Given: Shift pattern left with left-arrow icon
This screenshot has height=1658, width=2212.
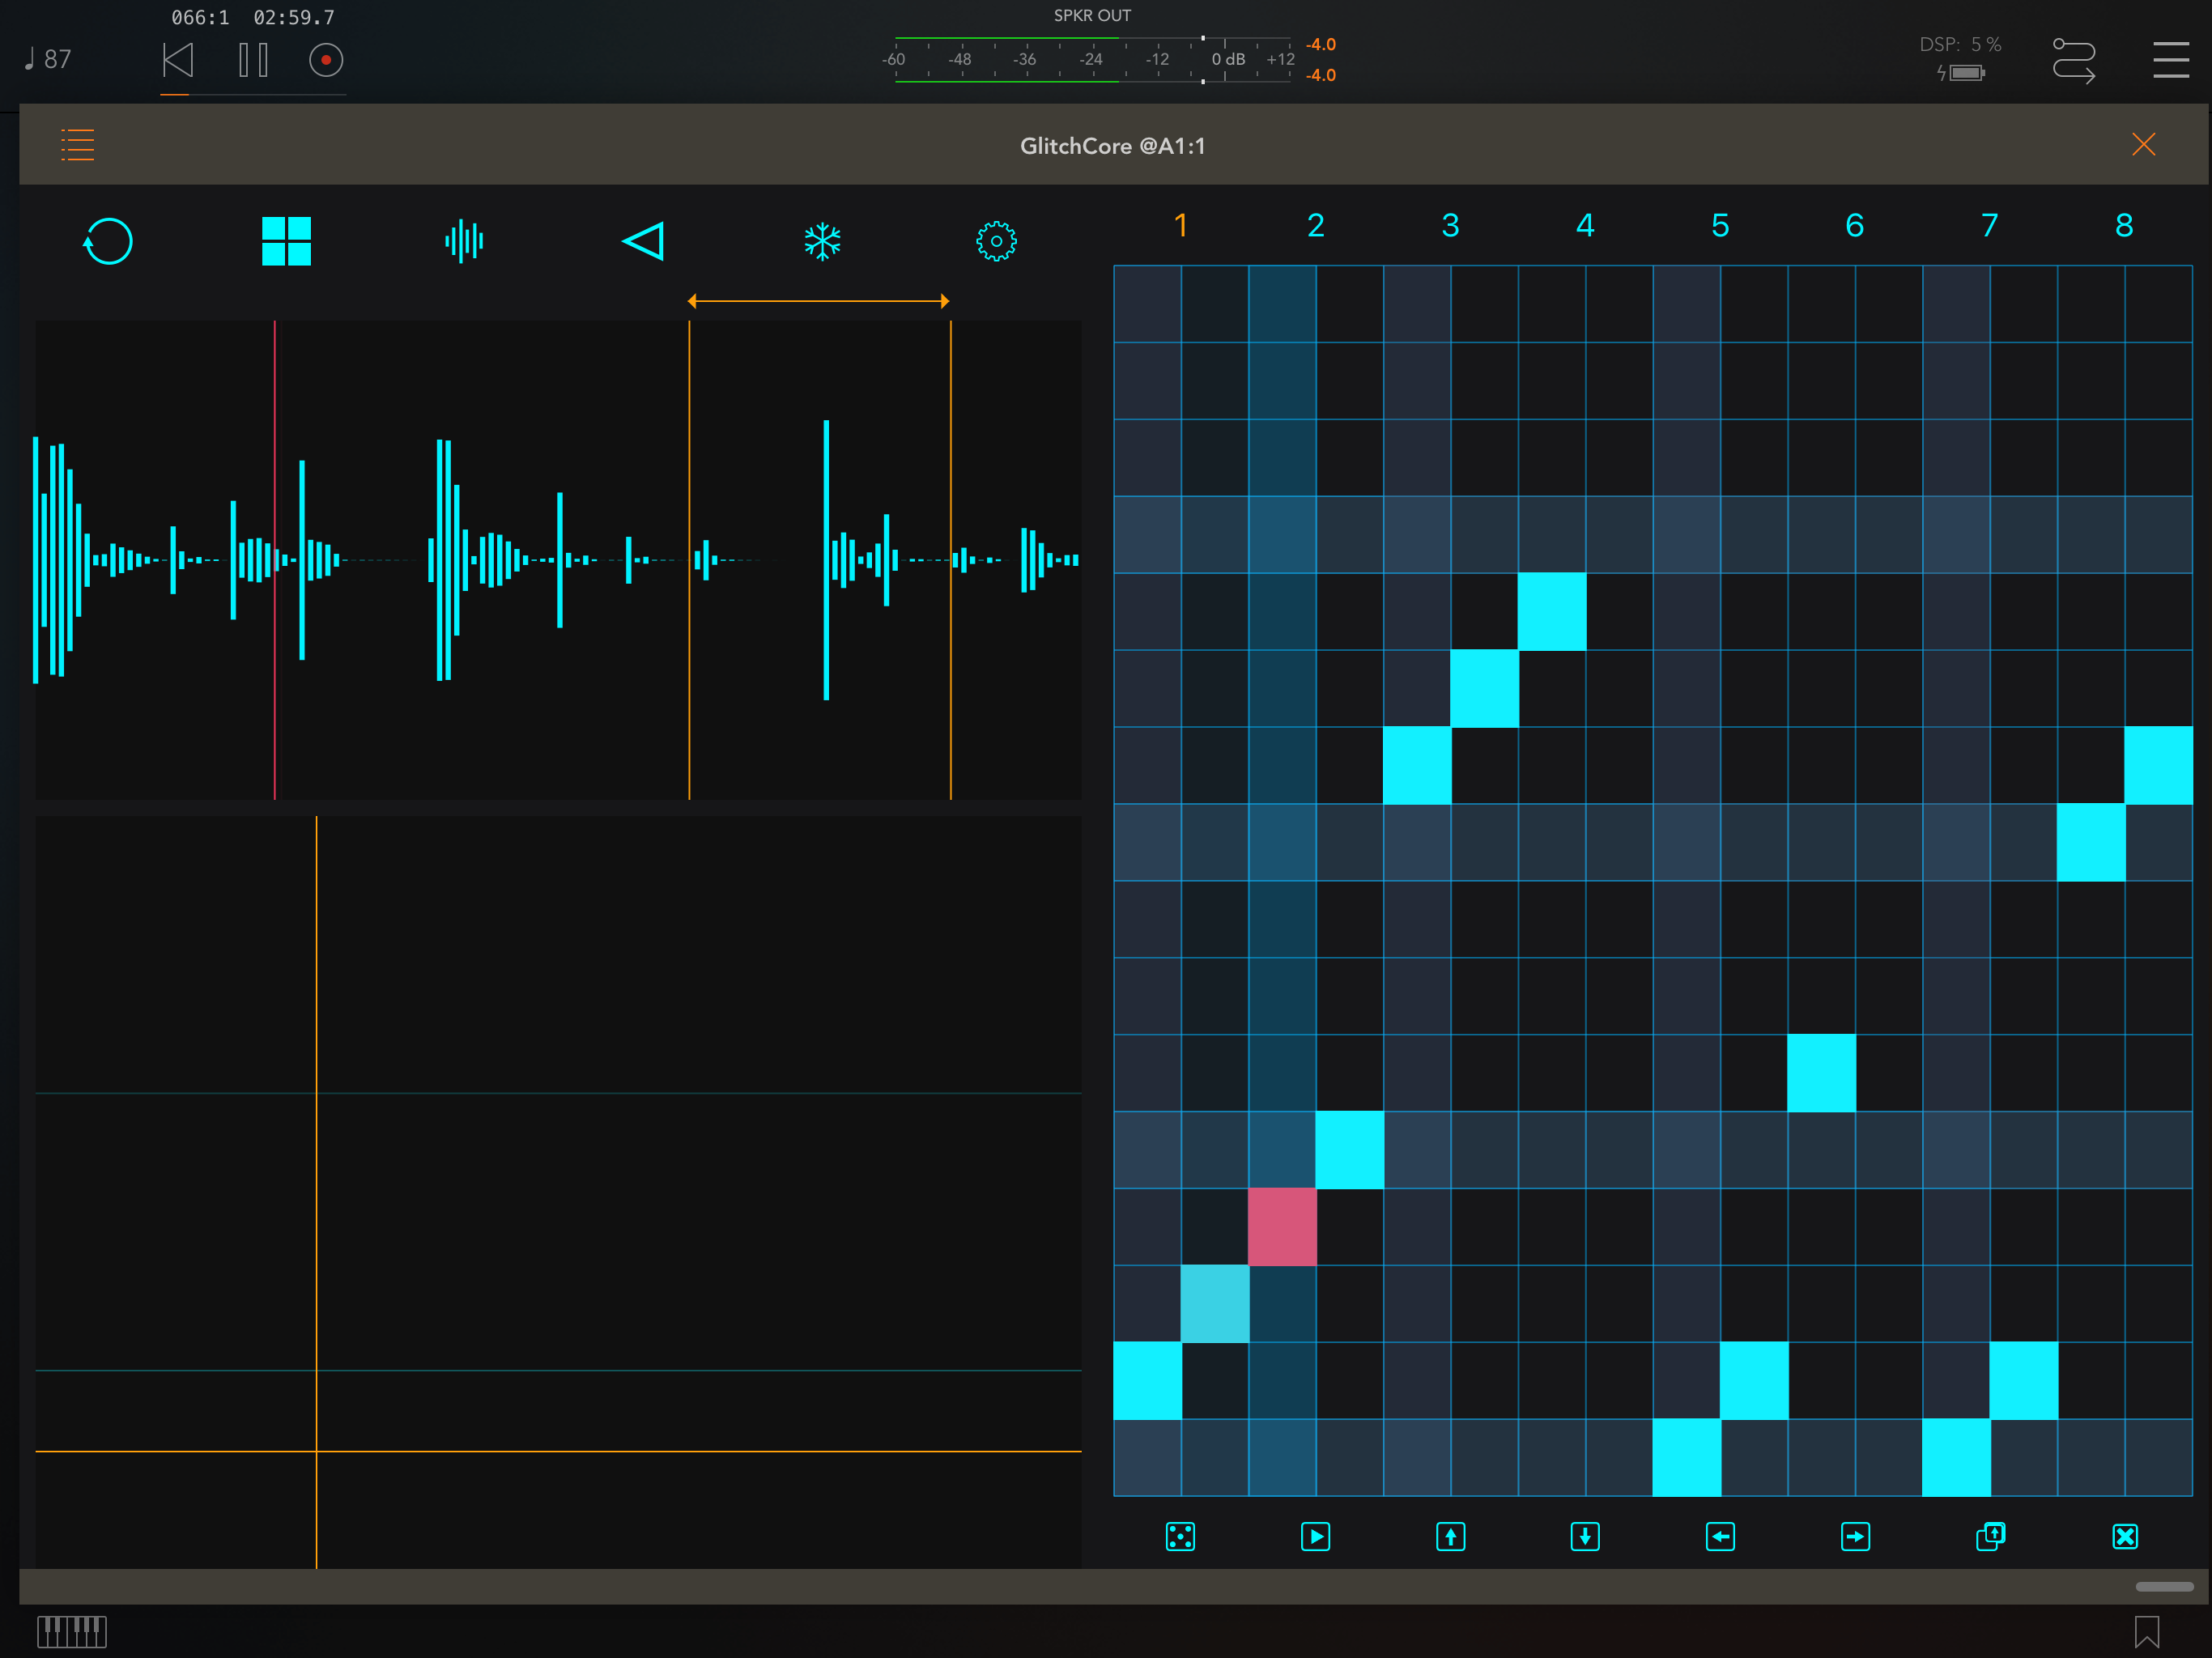Looking at the screenshot, I should (1720, 1536).
